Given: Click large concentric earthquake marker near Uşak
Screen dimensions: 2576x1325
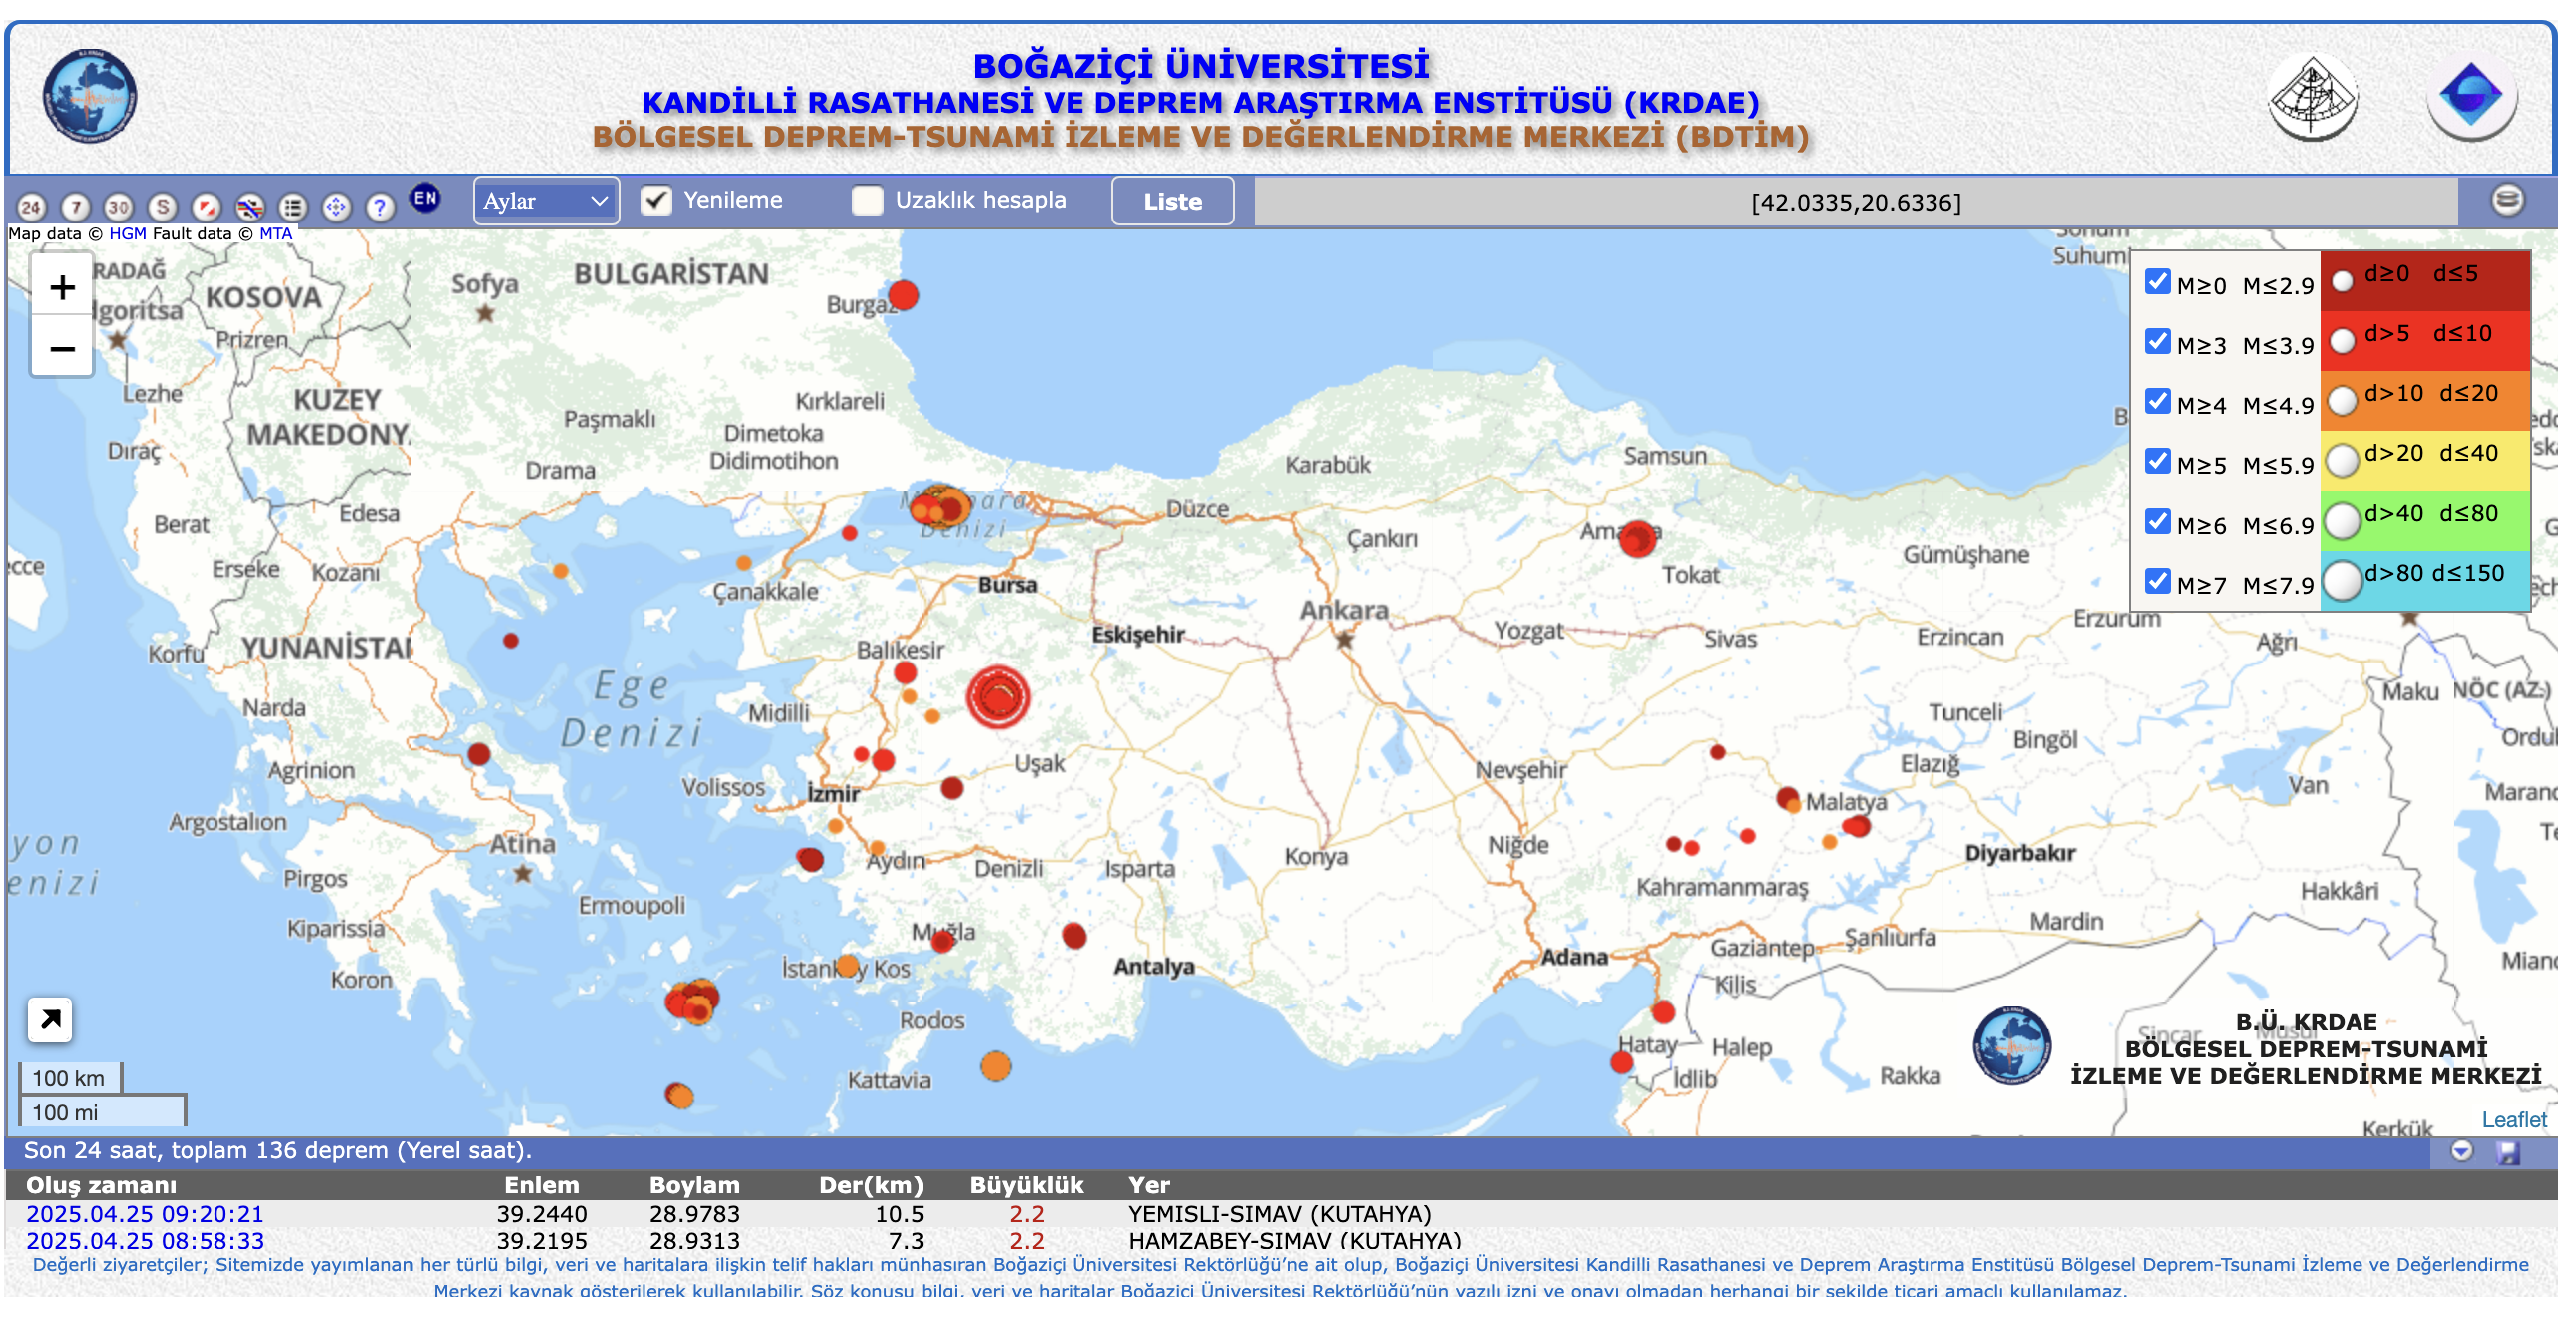Looking at the screenshot, I should [x=997, y=697].
